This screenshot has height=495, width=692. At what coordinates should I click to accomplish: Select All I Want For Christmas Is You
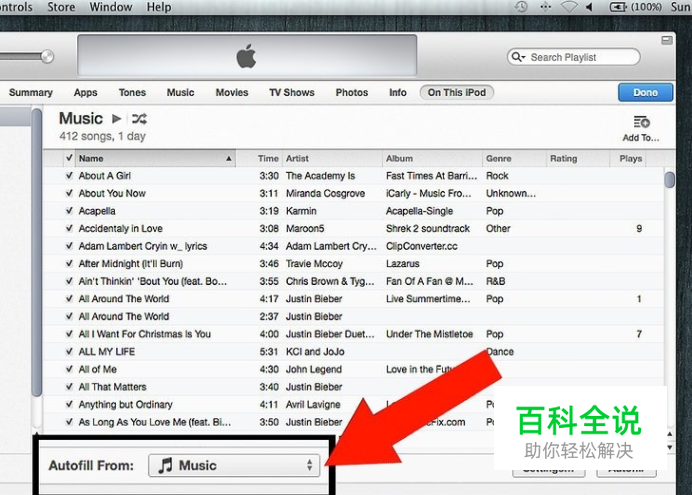pyautogui.click(x=144, y=334)
